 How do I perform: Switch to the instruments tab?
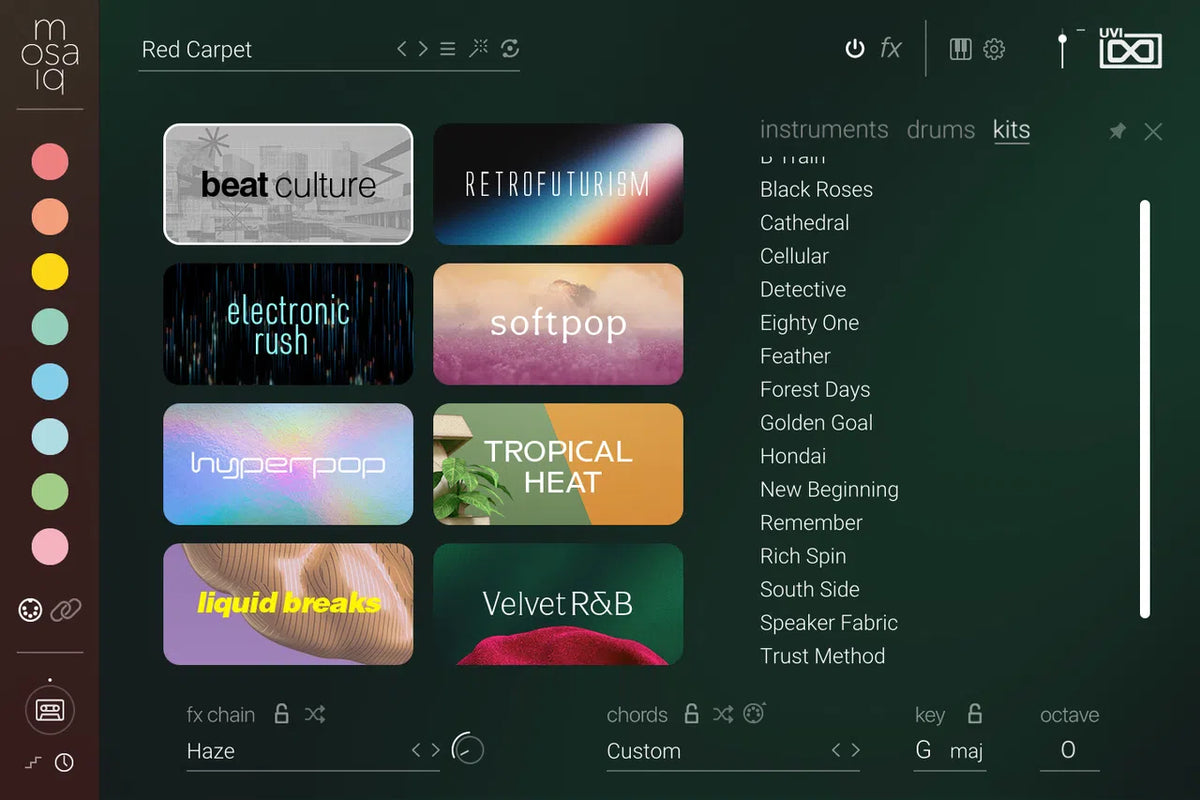[x=823, y=130]
